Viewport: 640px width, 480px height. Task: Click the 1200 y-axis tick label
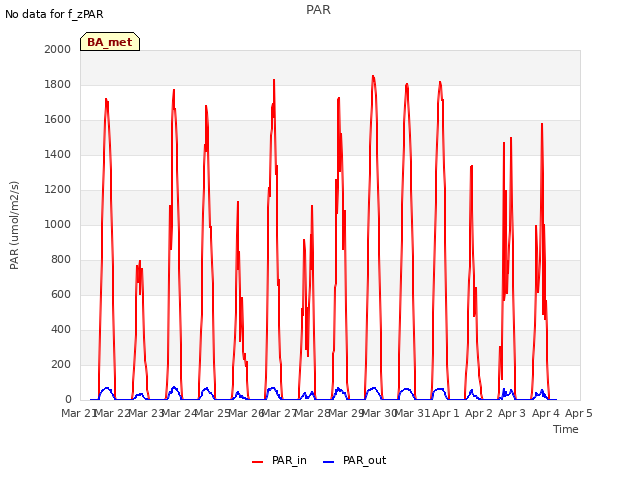(x=58, y=189)
